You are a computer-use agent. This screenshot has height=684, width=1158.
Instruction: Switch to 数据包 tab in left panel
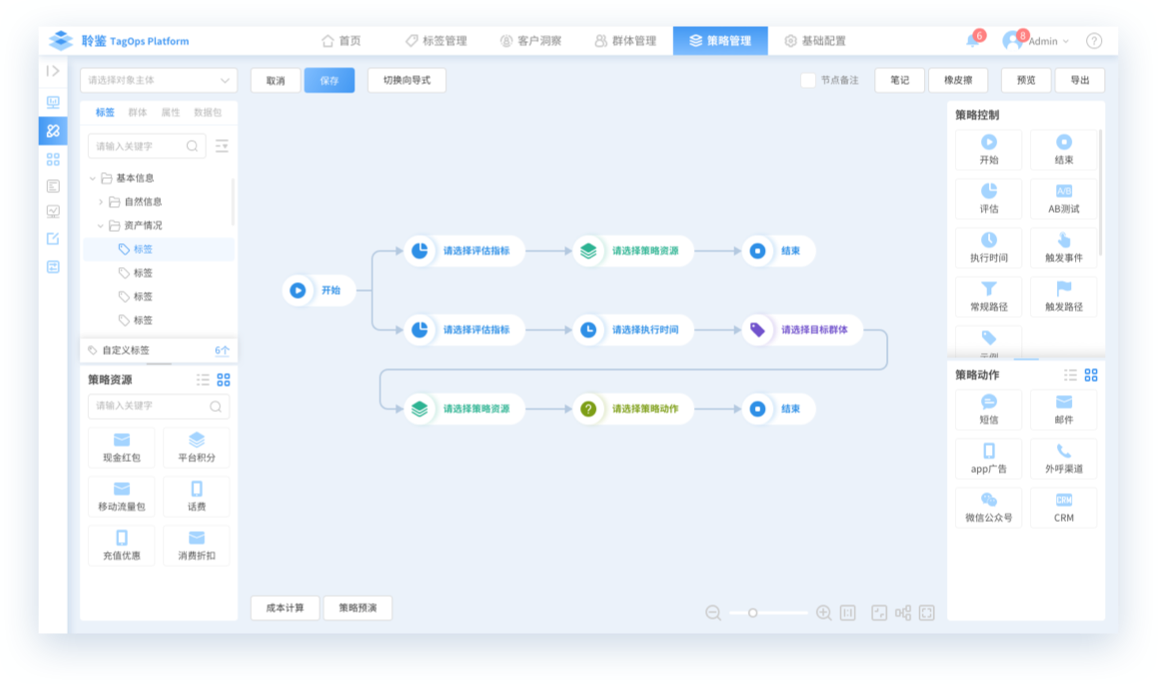208,112
